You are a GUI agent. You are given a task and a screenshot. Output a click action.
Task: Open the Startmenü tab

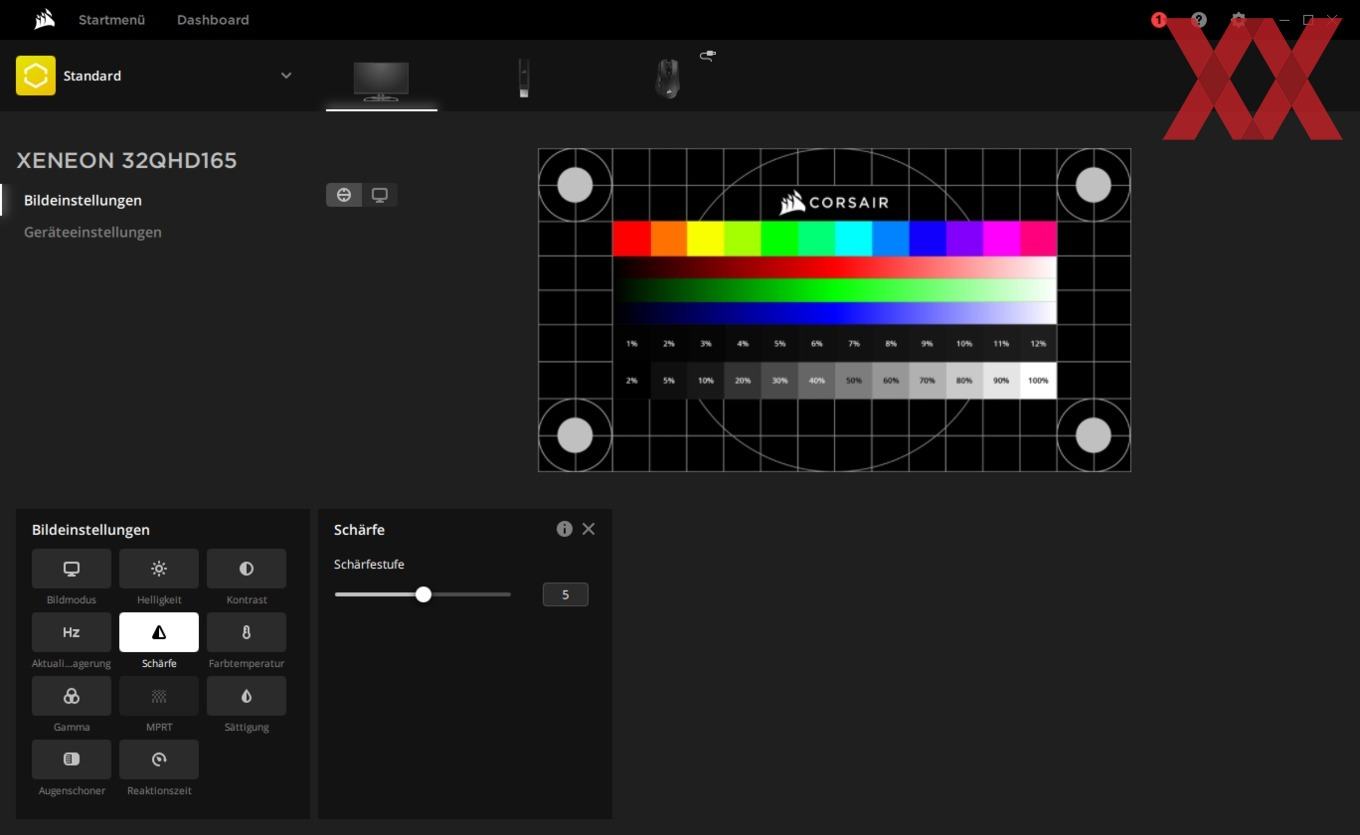click(112, 19)
